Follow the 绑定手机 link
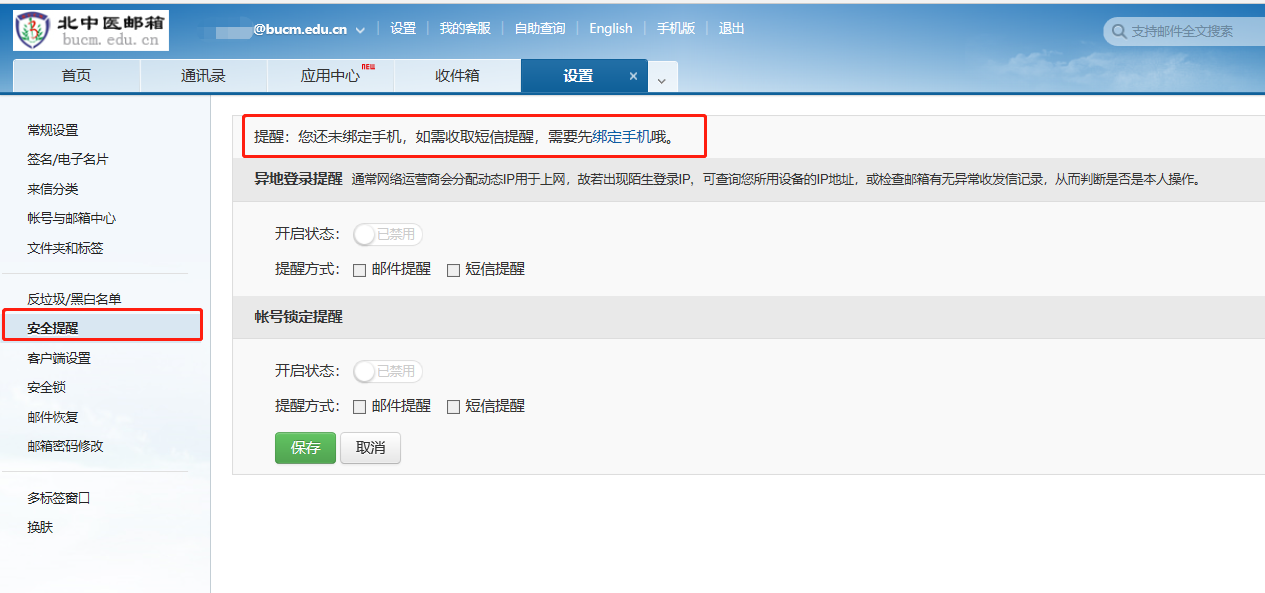The height and width of the screenshot is (593, 1265). pos(621,137)
